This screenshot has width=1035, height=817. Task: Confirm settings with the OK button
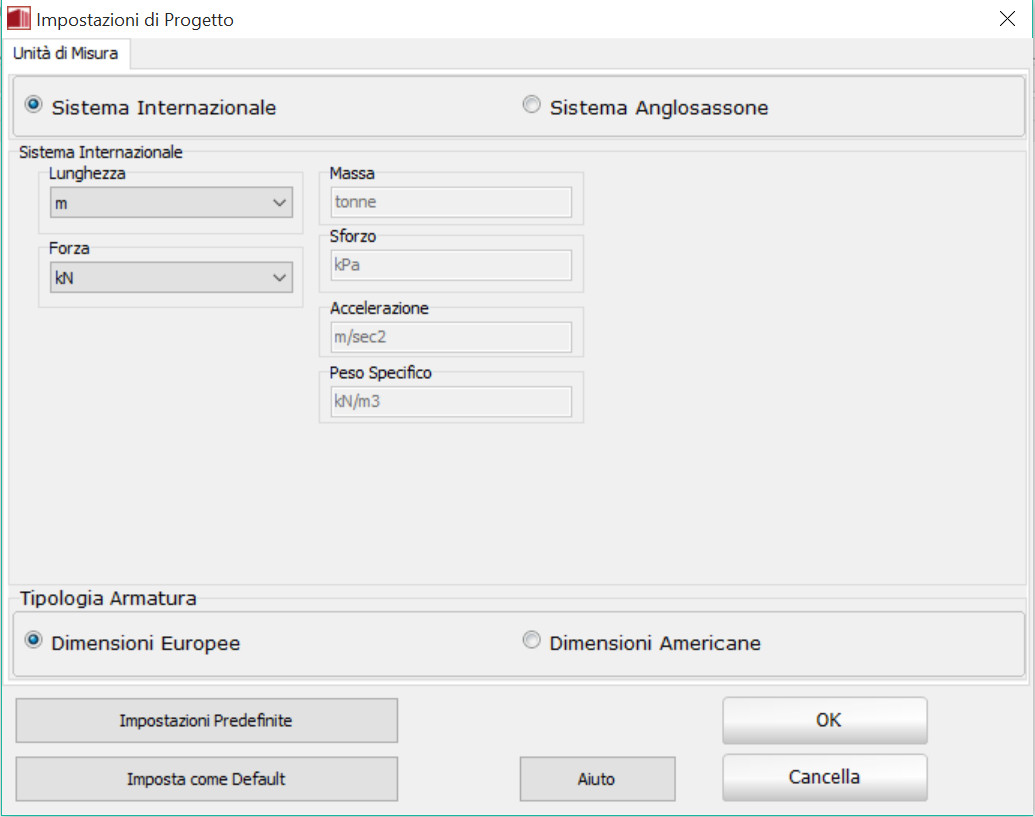825,720
